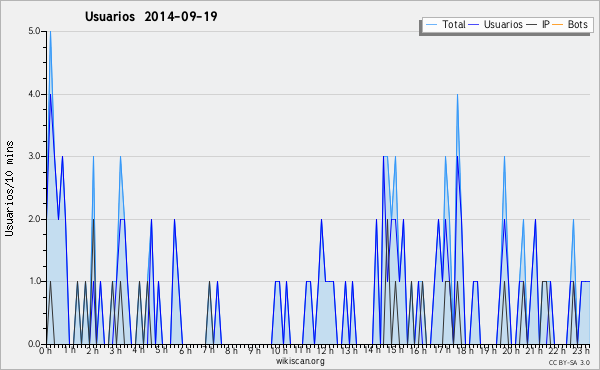Click the dark blue Usuarios legend line
The width and height of the screenshot is (600, 370).
[x=474, y=24]
